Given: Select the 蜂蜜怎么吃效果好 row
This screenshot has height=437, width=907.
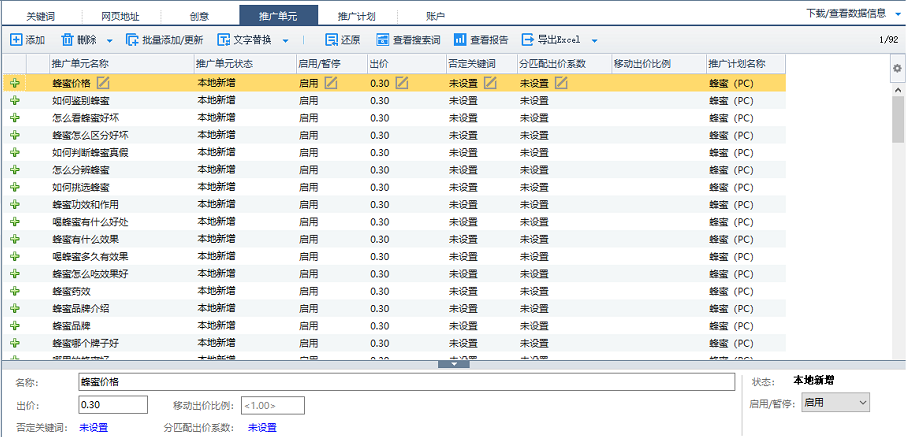Looking at the screenshot, I should coord(393,274).
